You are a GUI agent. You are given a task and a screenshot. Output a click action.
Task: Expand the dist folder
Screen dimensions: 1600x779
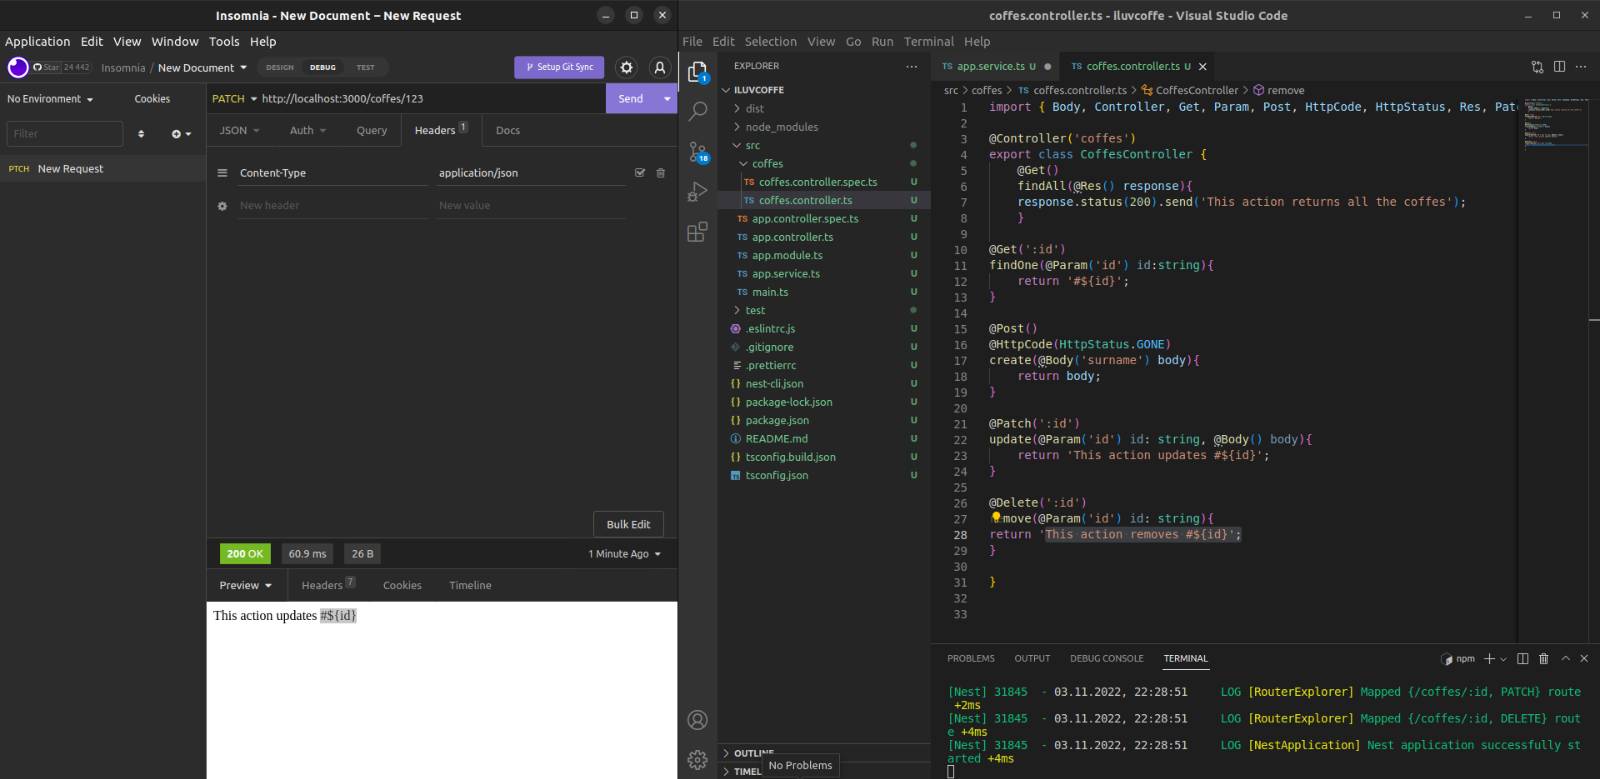(x=755, y=108)
